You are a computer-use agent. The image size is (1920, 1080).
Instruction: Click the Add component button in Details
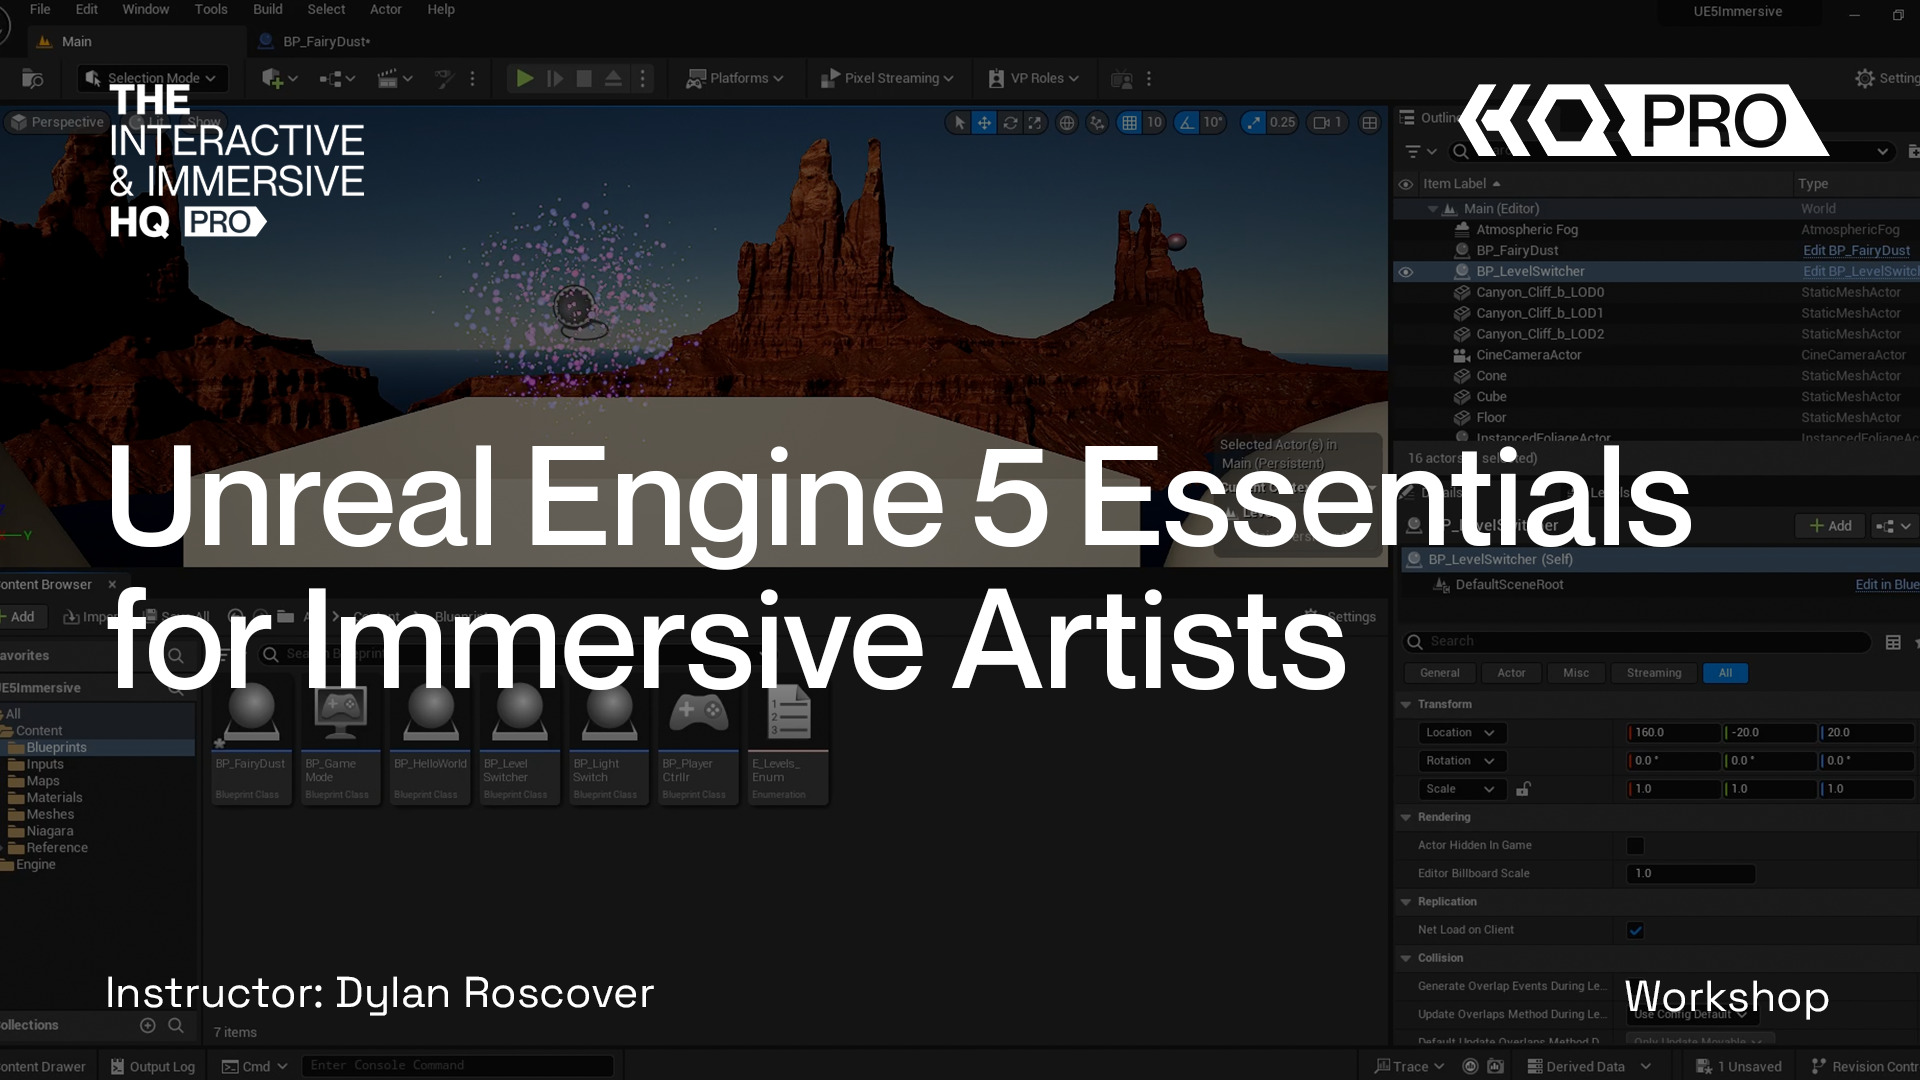(1830, 526)
